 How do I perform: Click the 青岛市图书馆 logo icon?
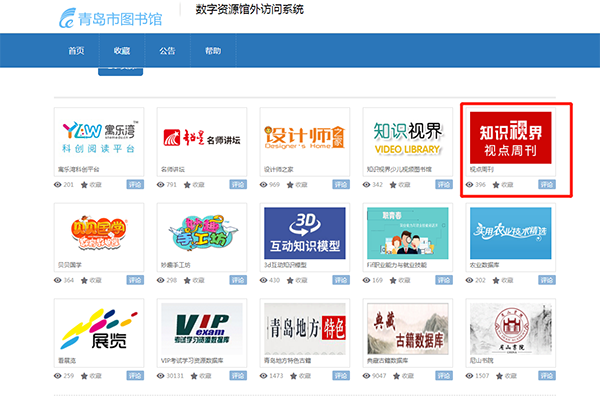67,18
